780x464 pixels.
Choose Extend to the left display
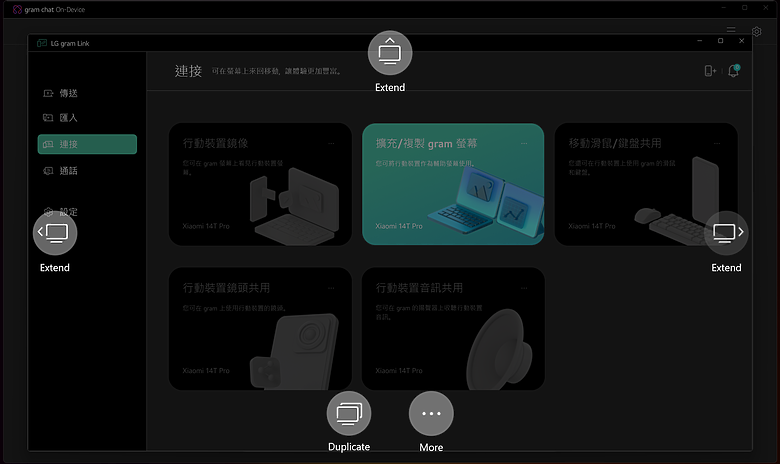(x=55, y=233)
